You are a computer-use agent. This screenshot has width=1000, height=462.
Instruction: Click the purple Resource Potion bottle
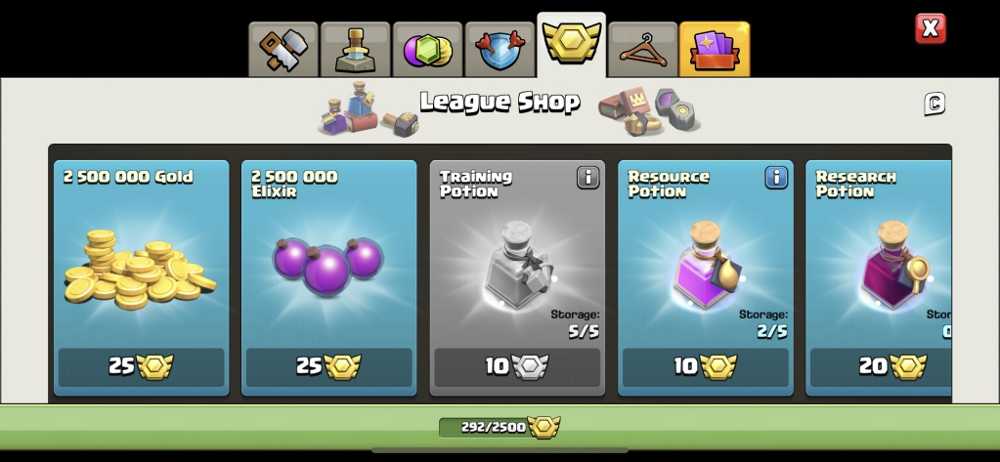[705, 265]
